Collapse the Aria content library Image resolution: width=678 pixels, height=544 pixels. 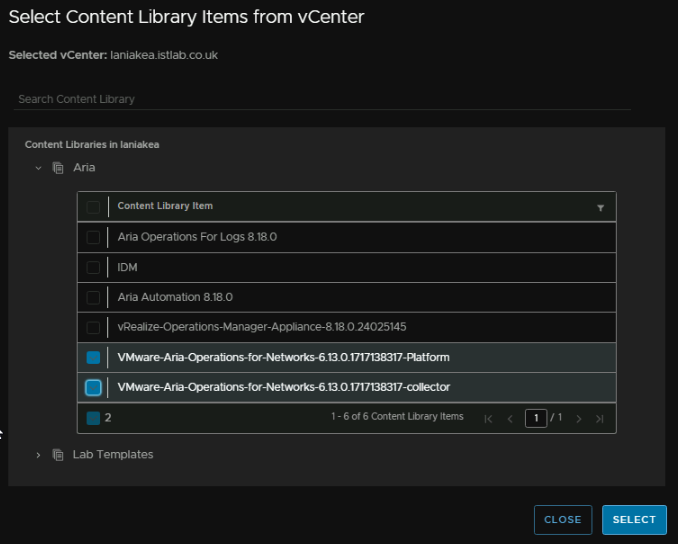[38, 168]
